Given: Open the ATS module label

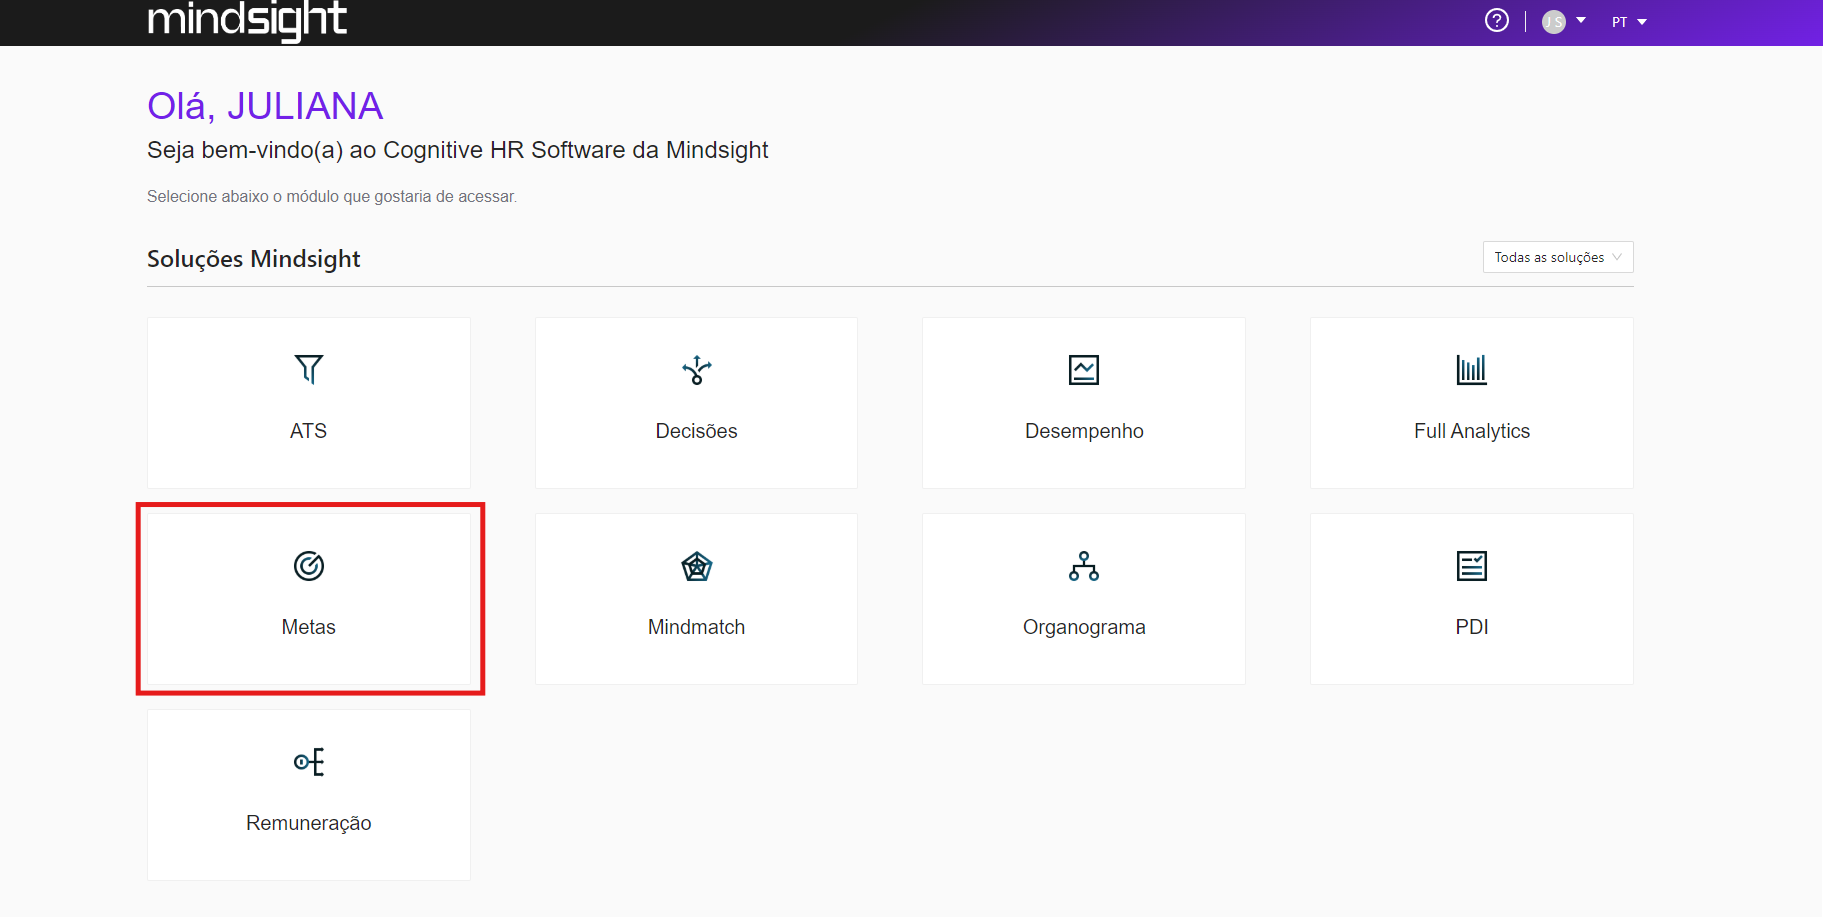Looking at the screenshot, I should pos(308,431).
